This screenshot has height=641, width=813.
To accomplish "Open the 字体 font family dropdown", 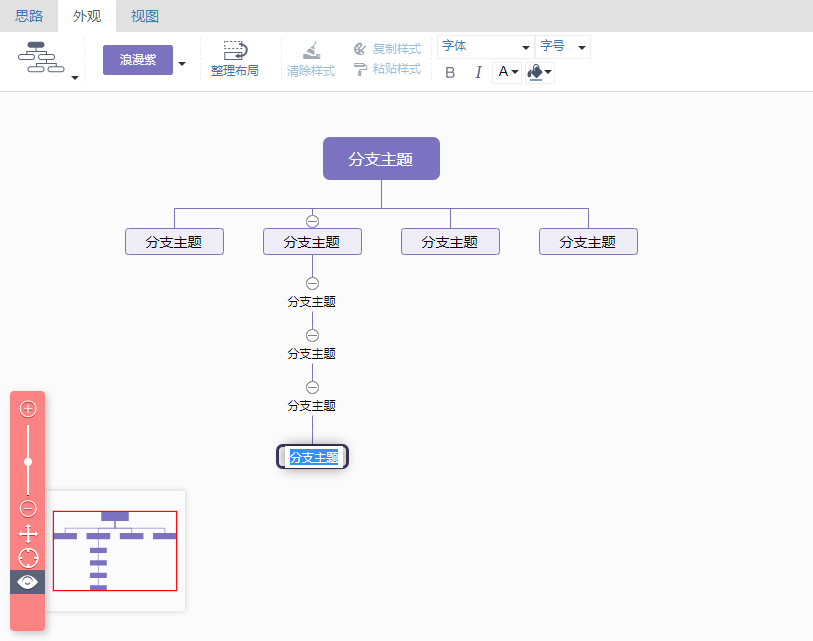I will [485, 47].
